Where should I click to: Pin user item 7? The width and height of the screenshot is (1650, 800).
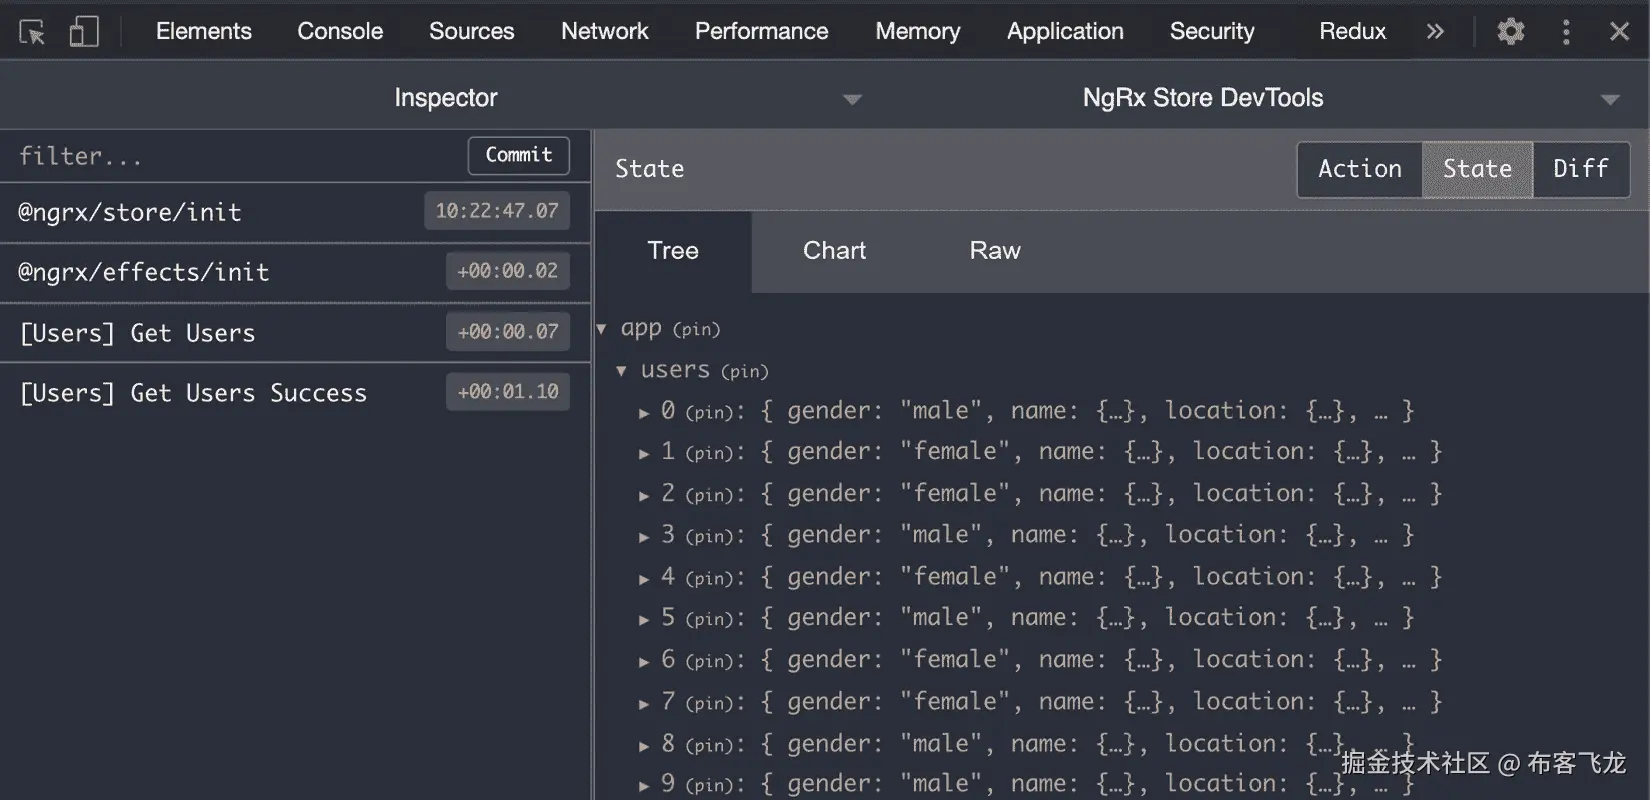tap(710, 703)
